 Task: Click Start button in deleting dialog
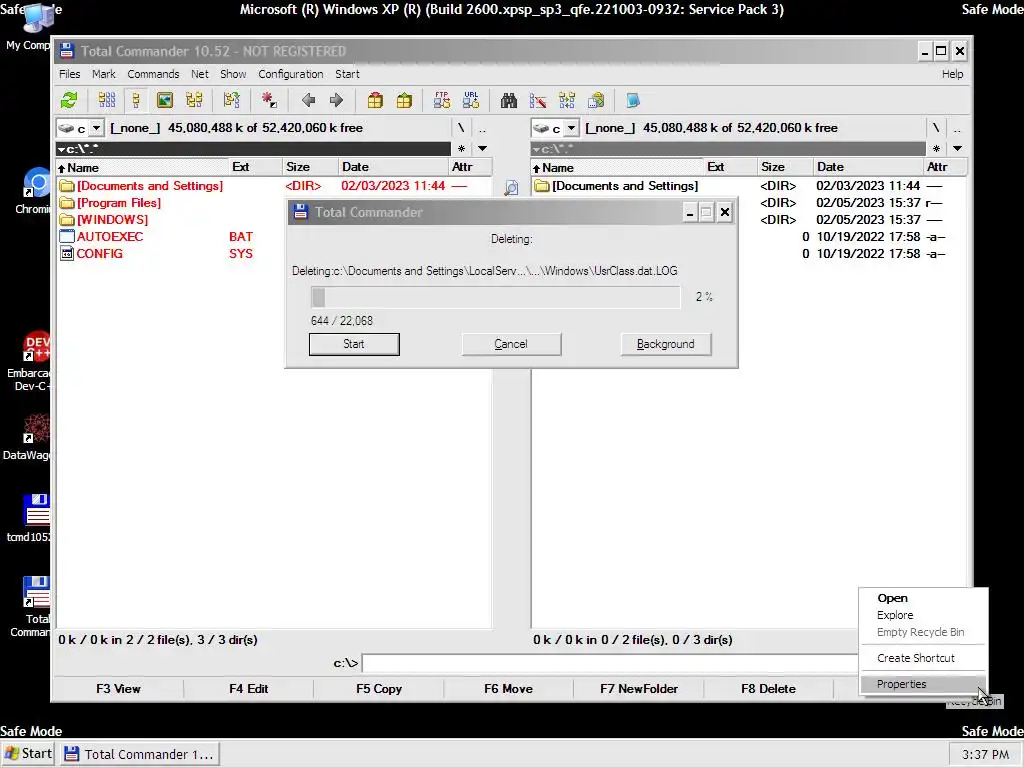point(354,344)
